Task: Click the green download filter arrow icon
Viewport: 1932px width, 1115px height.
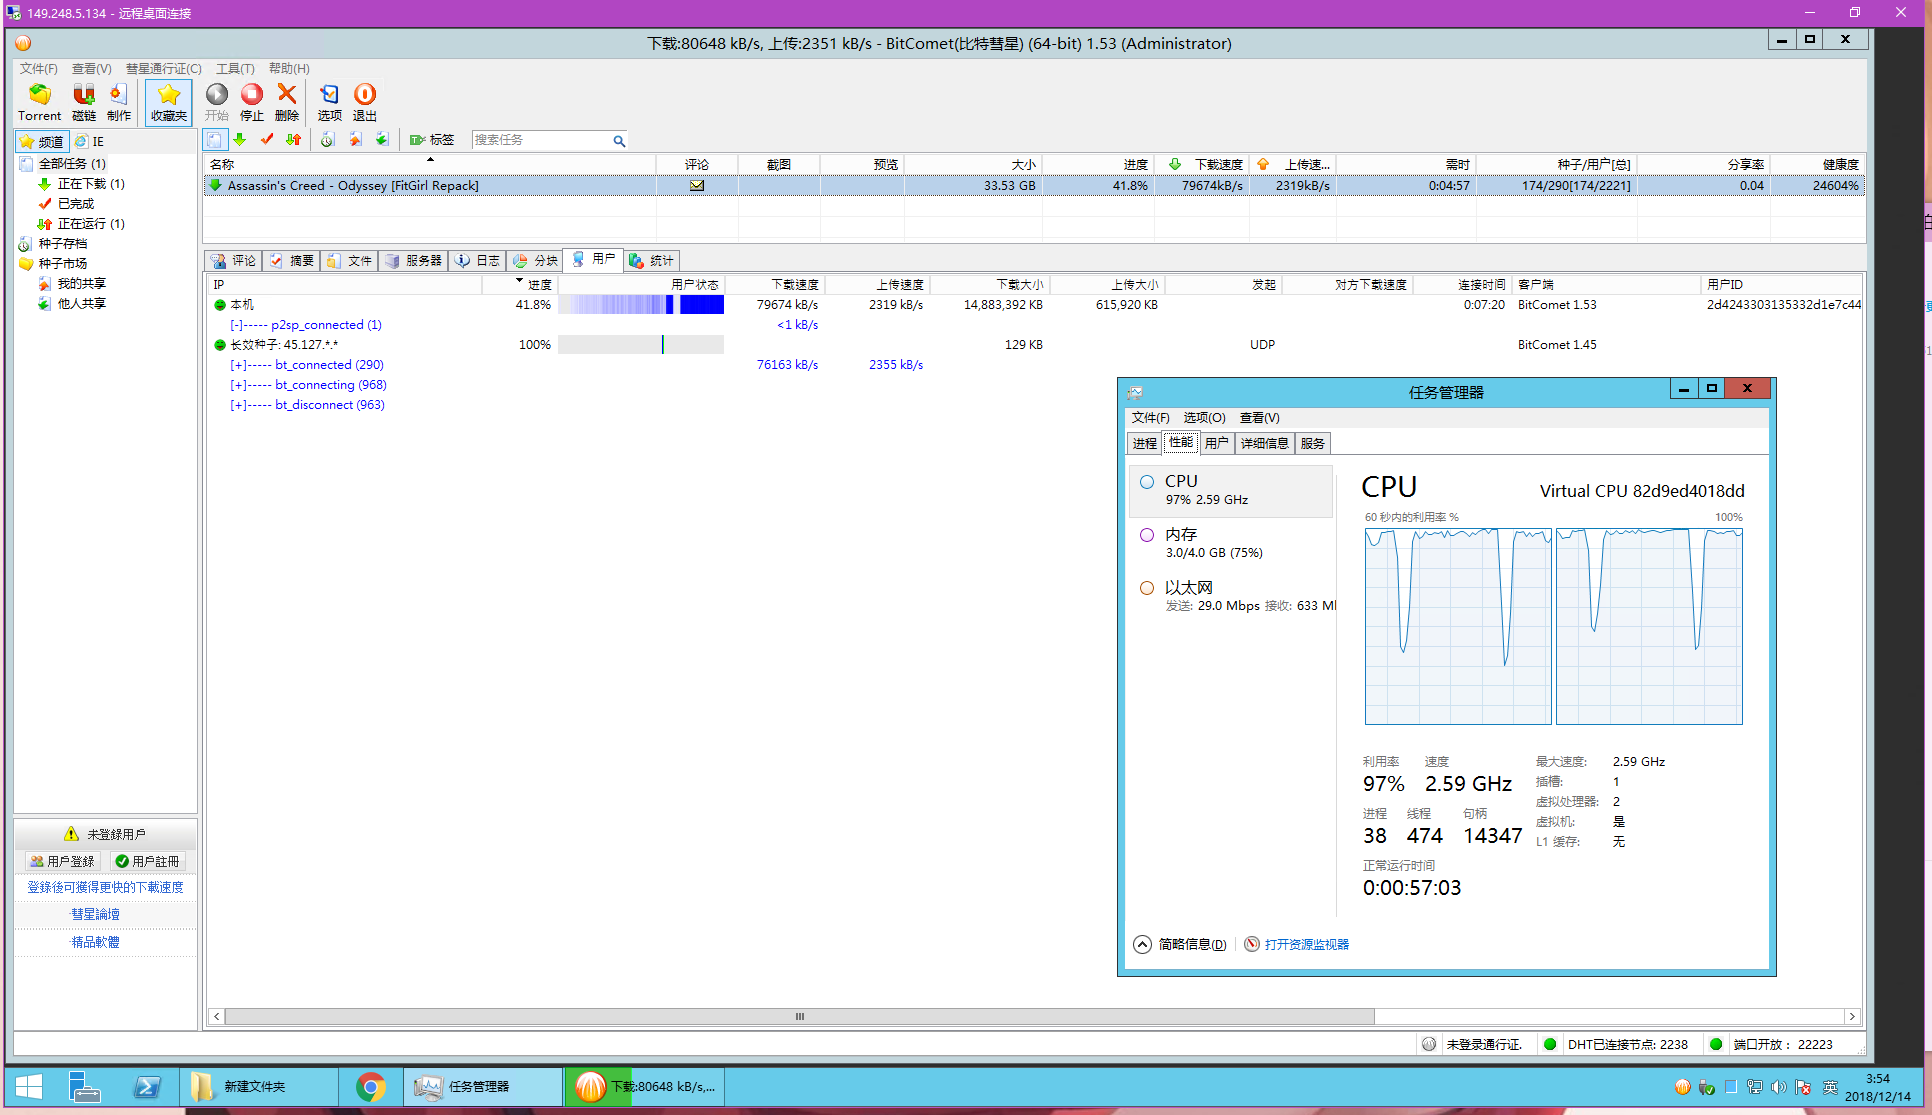Action: 240,140
